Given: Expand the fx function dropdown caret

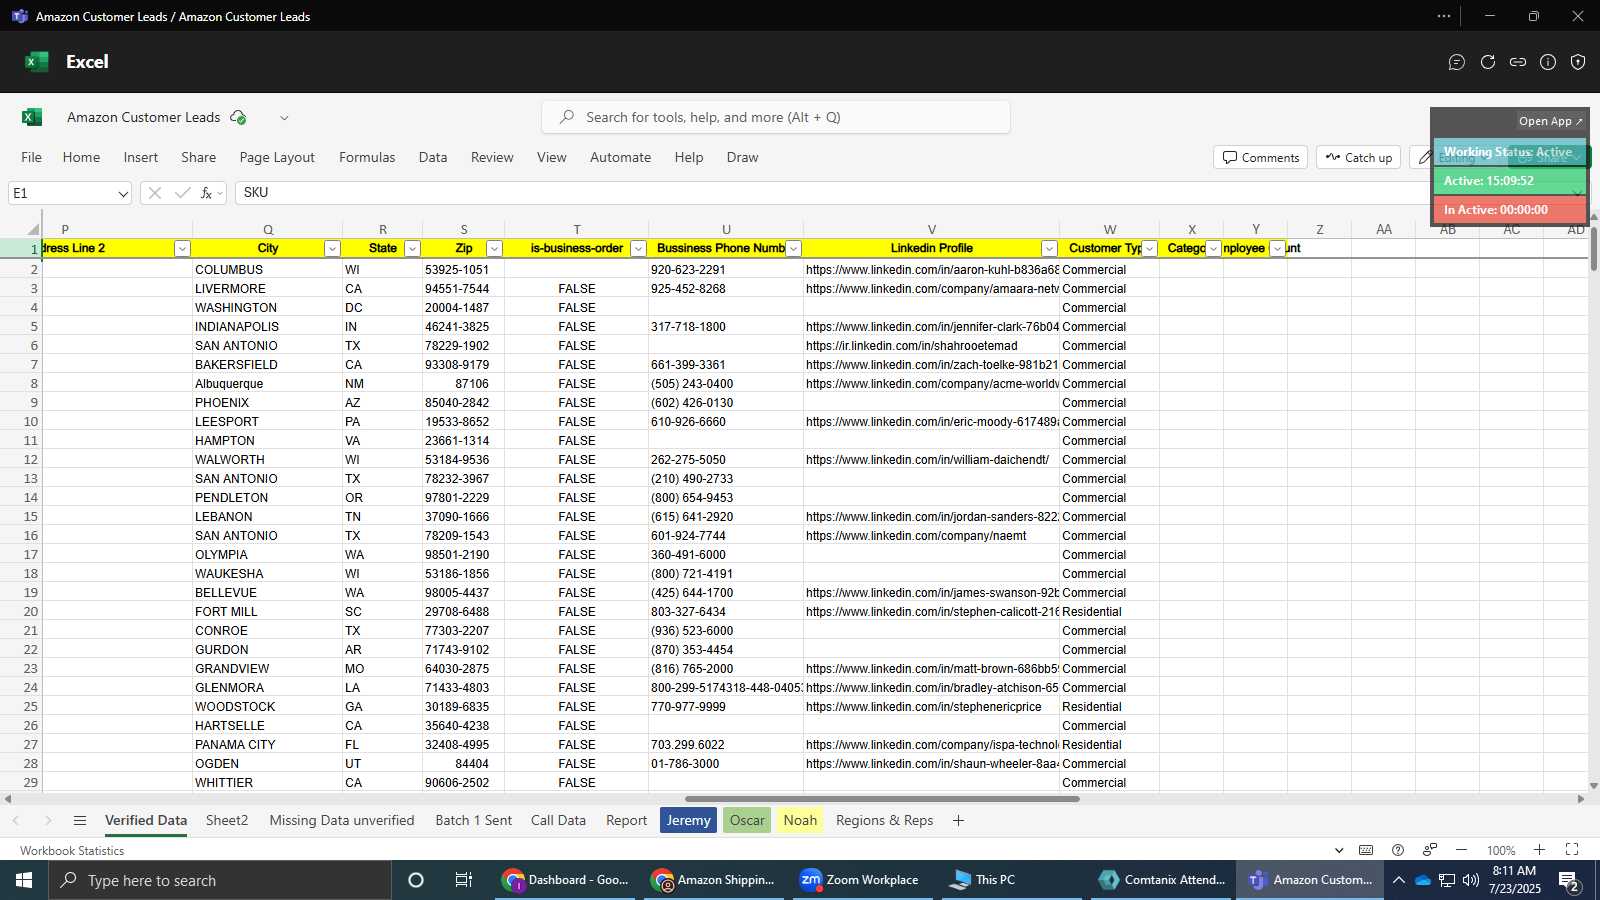Looking at the screenshot, I should coord(220,193).
